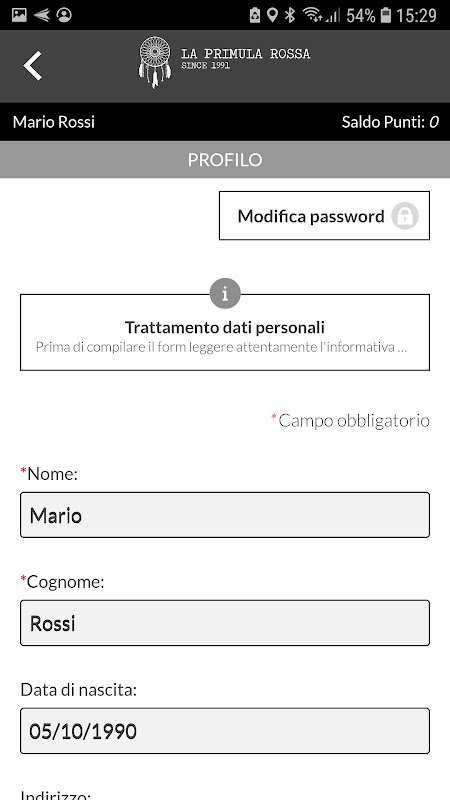Tap the location pin status icon
The height and width of the screenshot is (800, 450).
click(272, 15)
